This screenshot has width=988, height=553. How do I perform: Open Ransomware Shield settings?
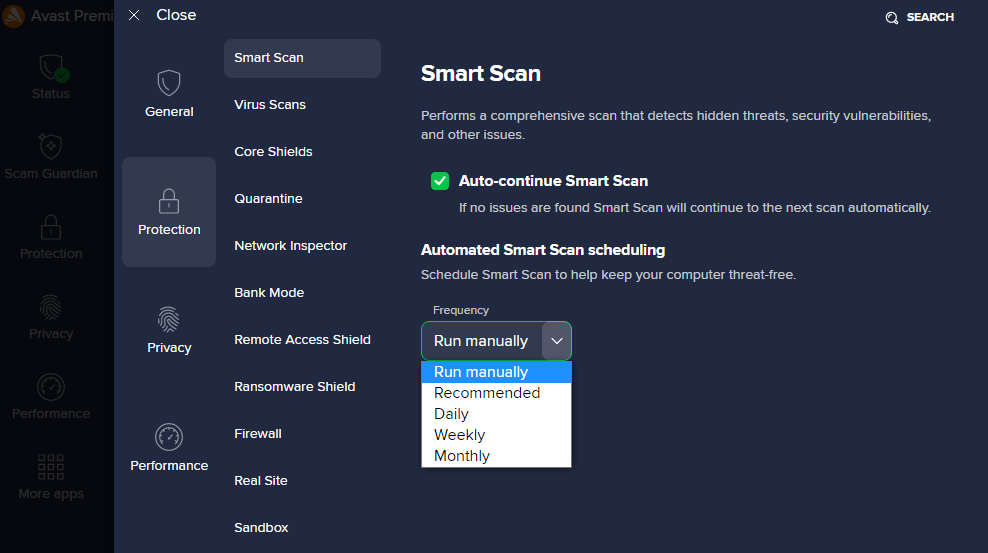pyautogui.click(x=294, y=387)
